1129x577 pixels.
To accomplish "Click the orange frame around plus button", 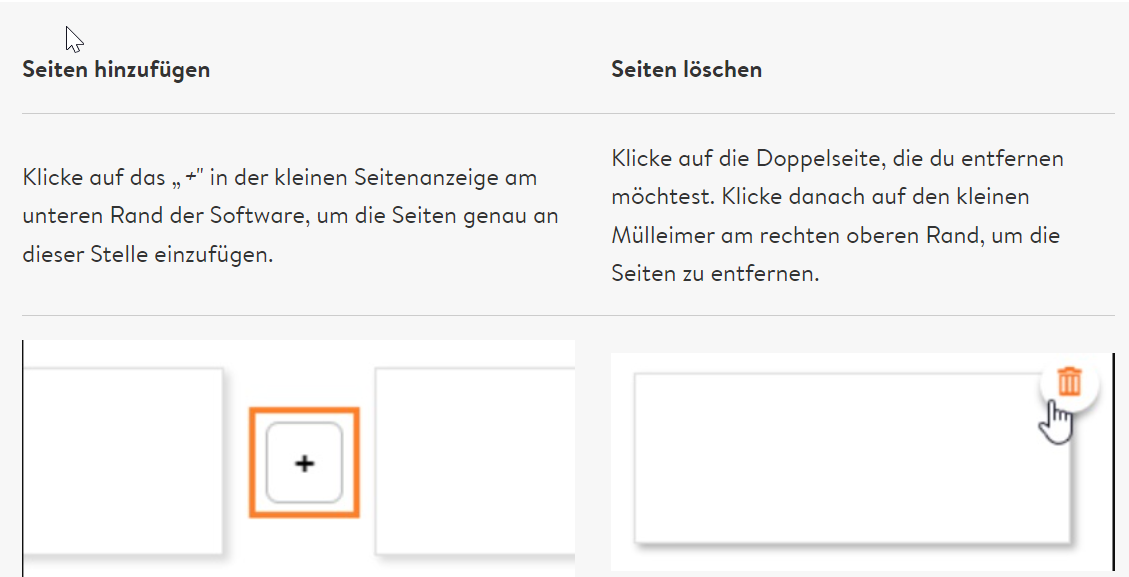I will tap(304, 462).
